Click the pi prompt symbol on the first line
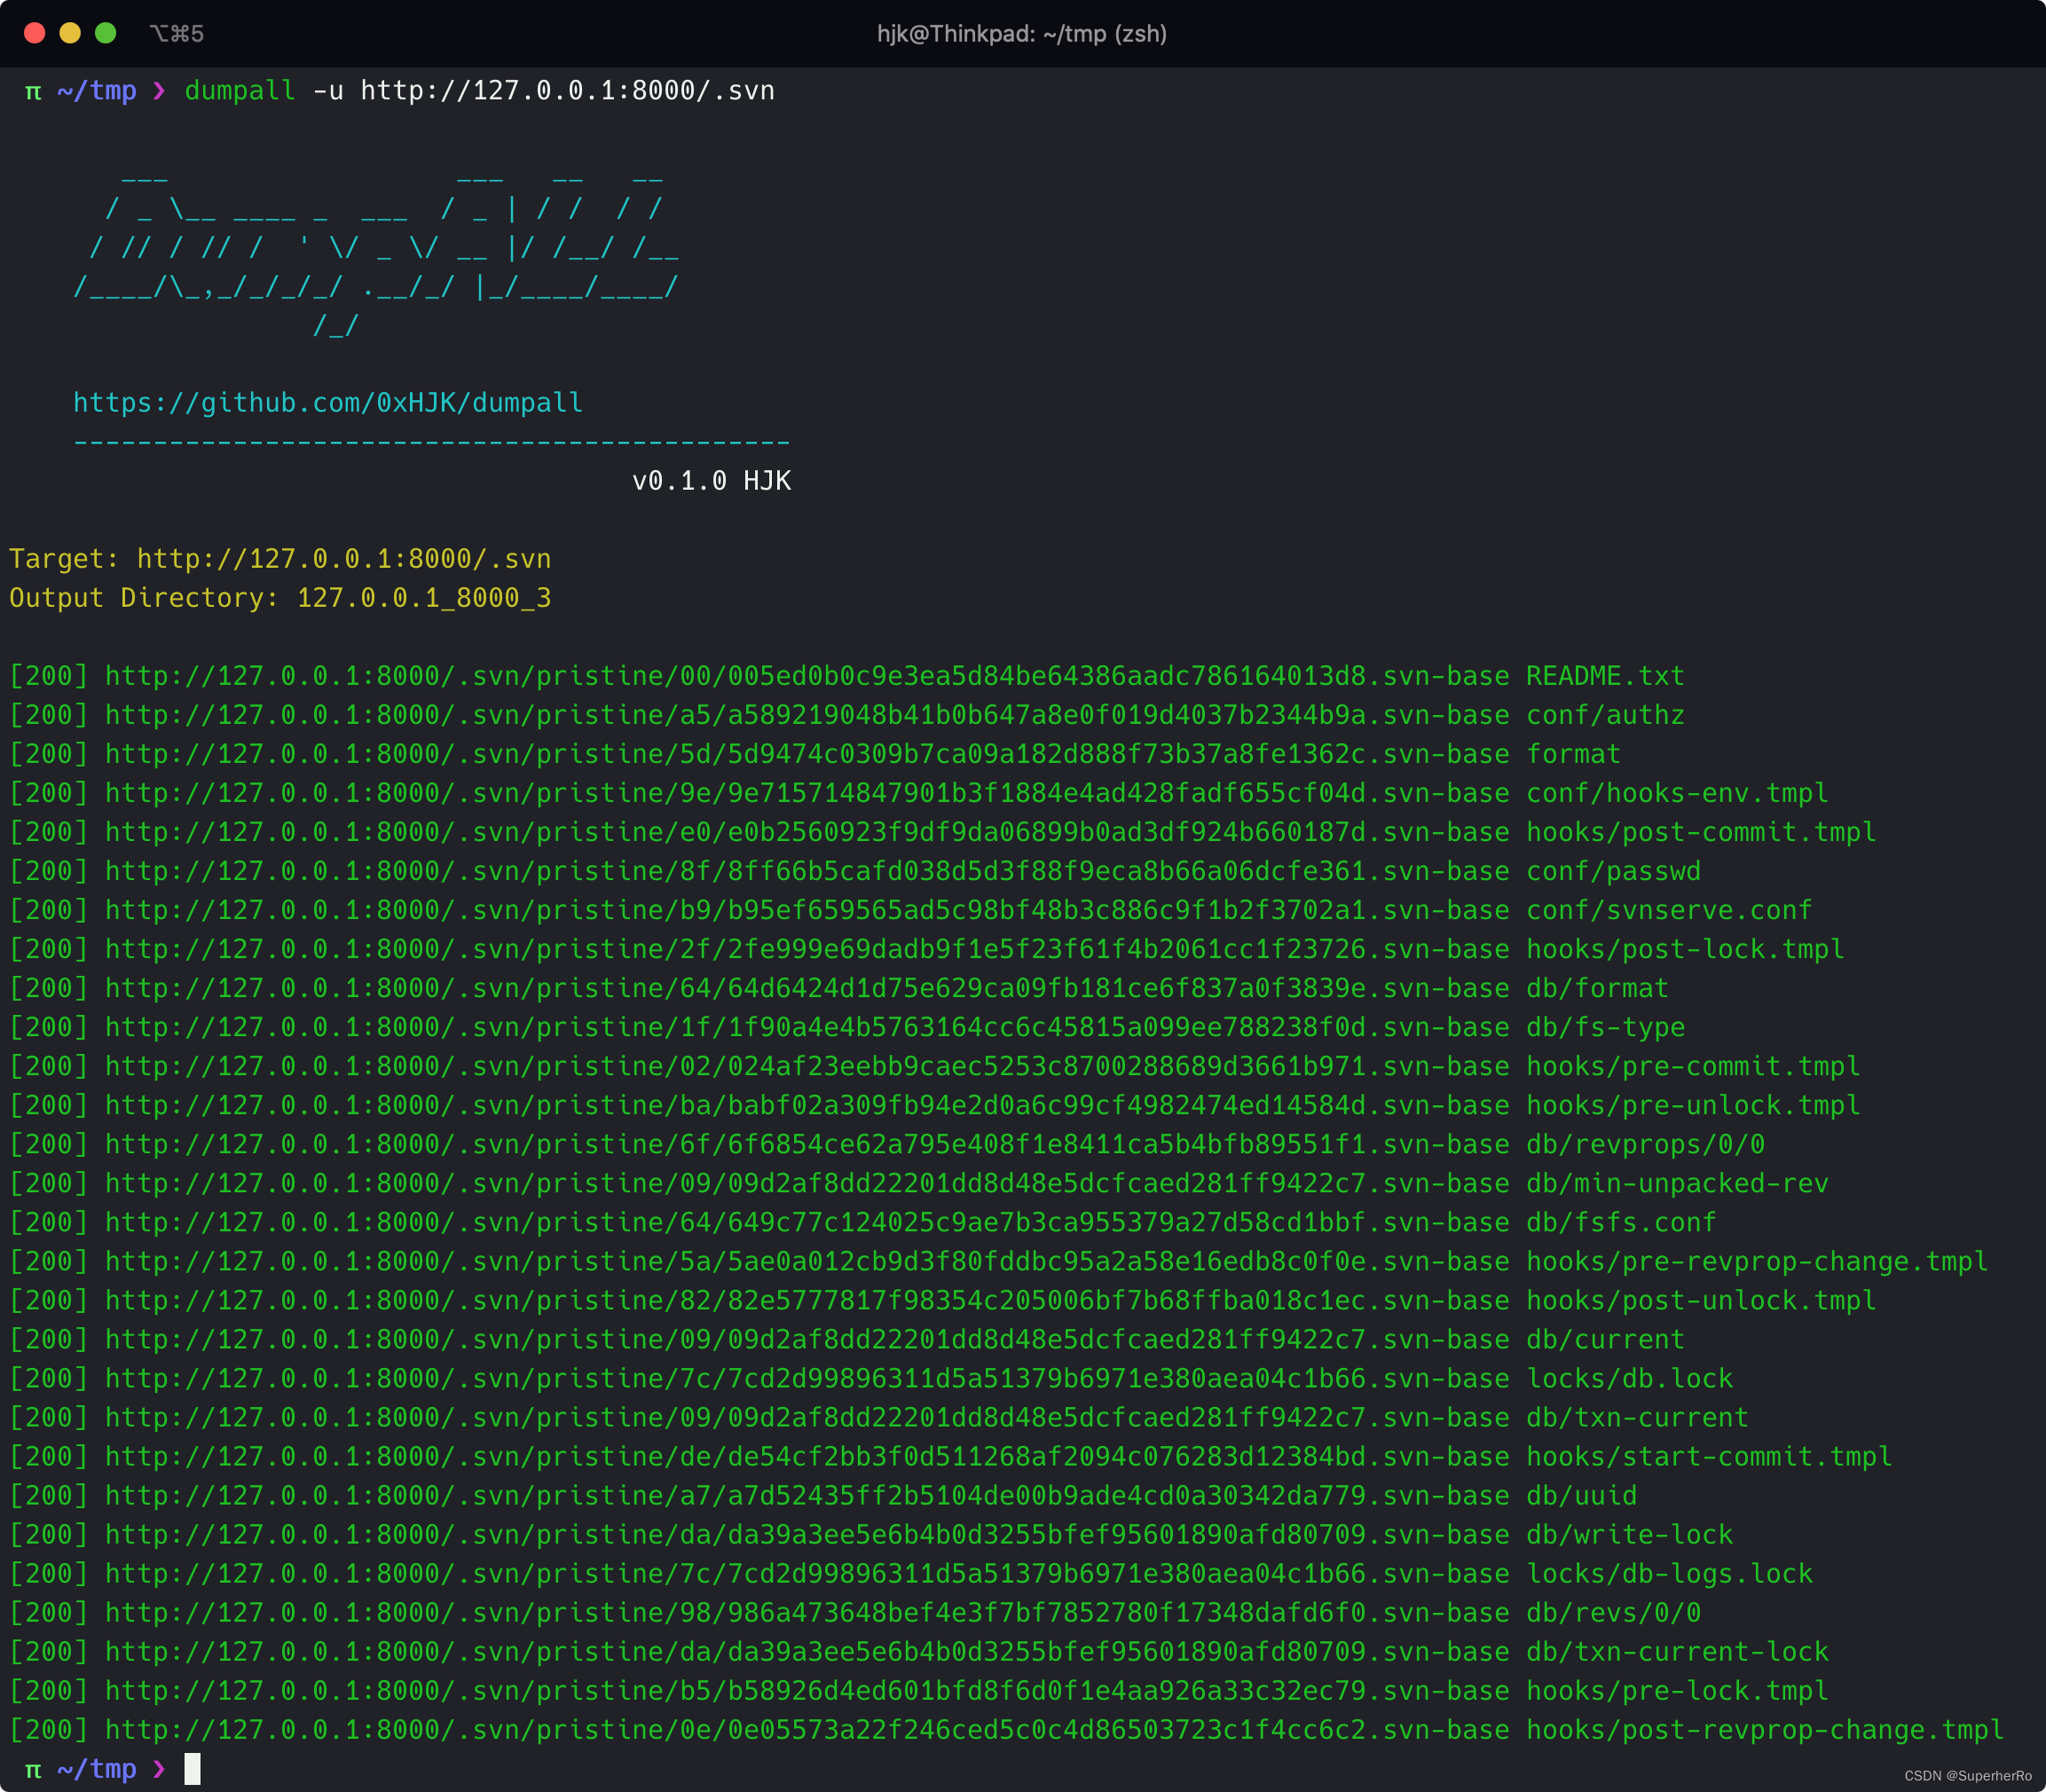 [x=33, y=91]
